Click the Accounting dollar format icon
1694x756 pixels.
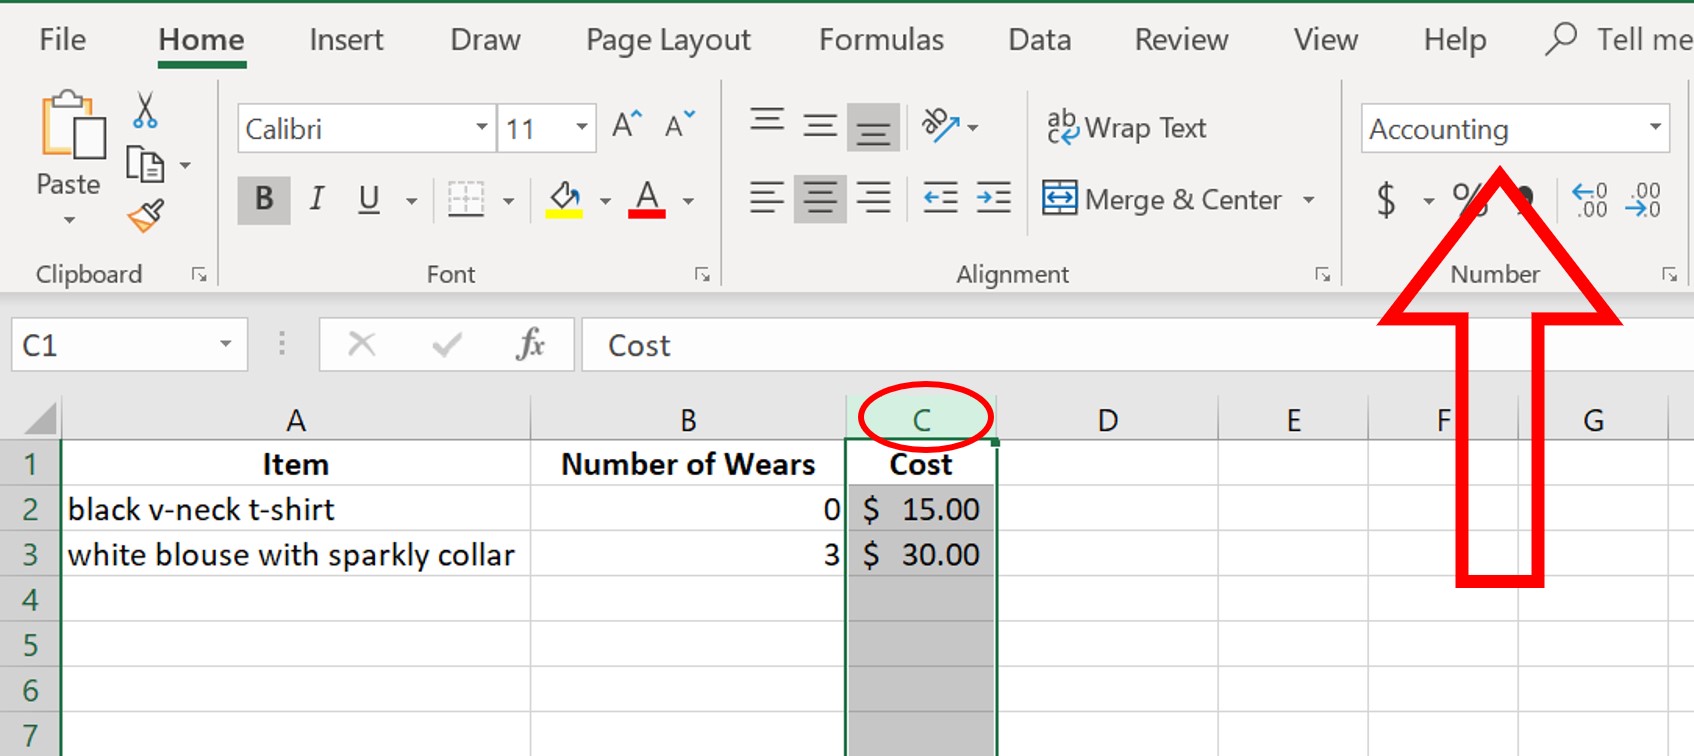pyautogui.click(x=1386, y=200)
